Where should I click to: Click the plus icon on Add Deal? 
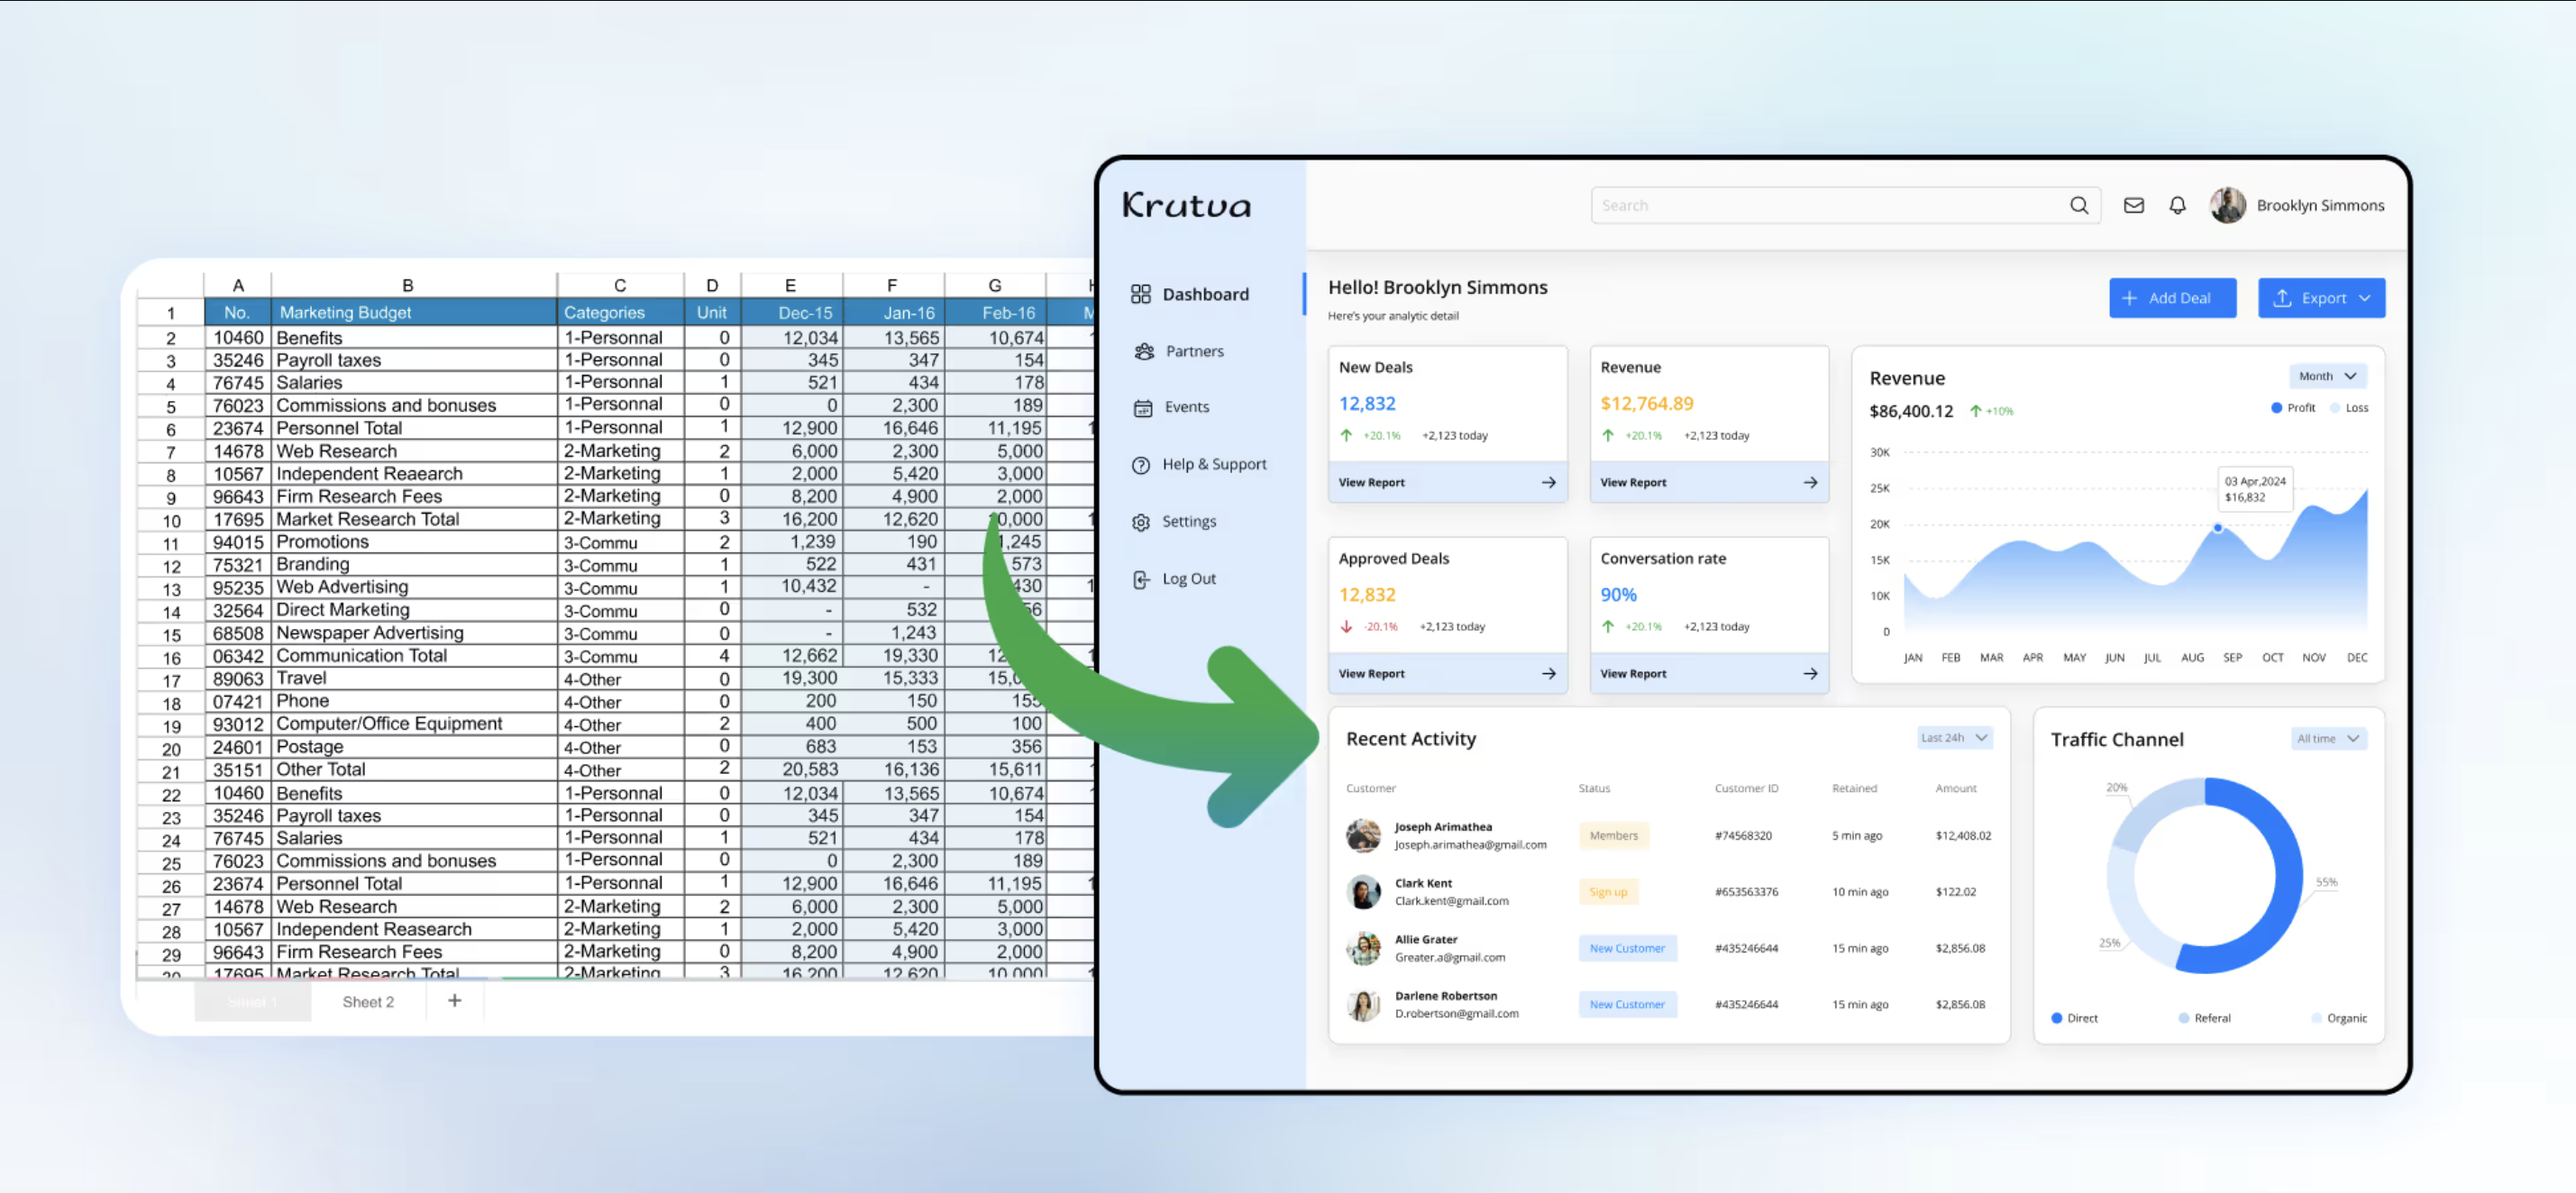coord(2129,298)
